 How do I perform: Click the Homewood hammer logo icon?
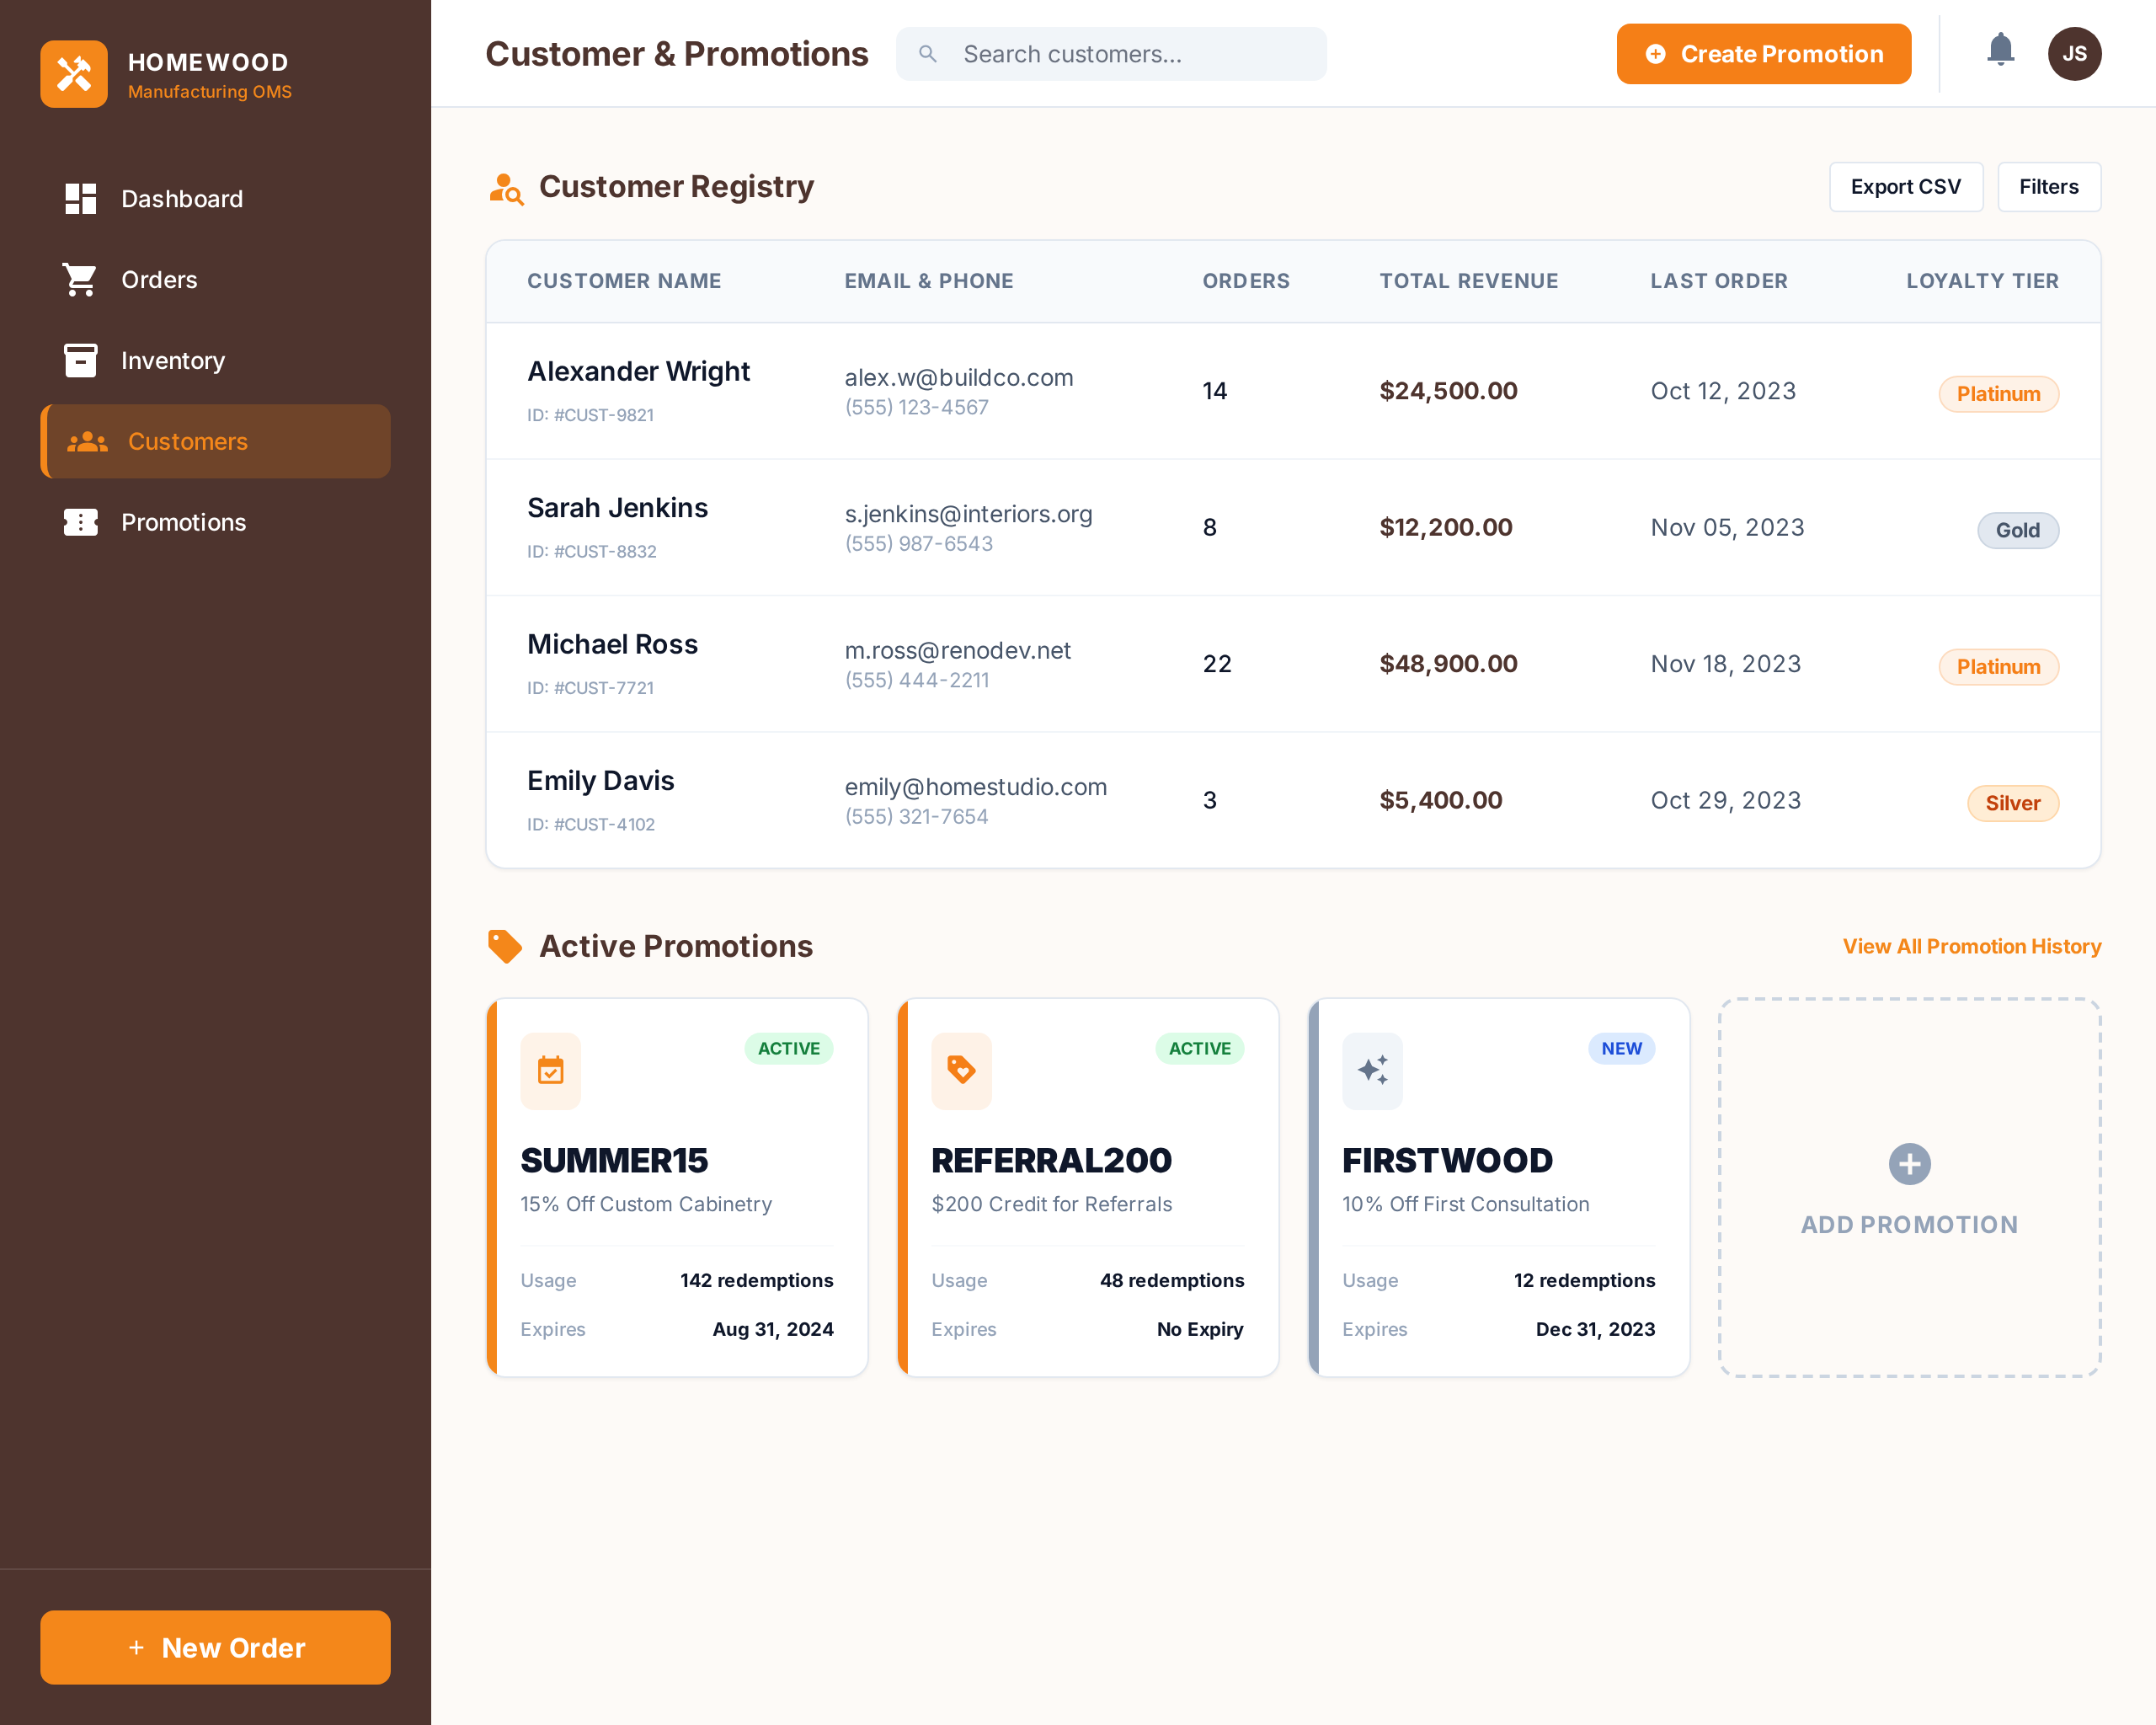(x=74, y=74)
